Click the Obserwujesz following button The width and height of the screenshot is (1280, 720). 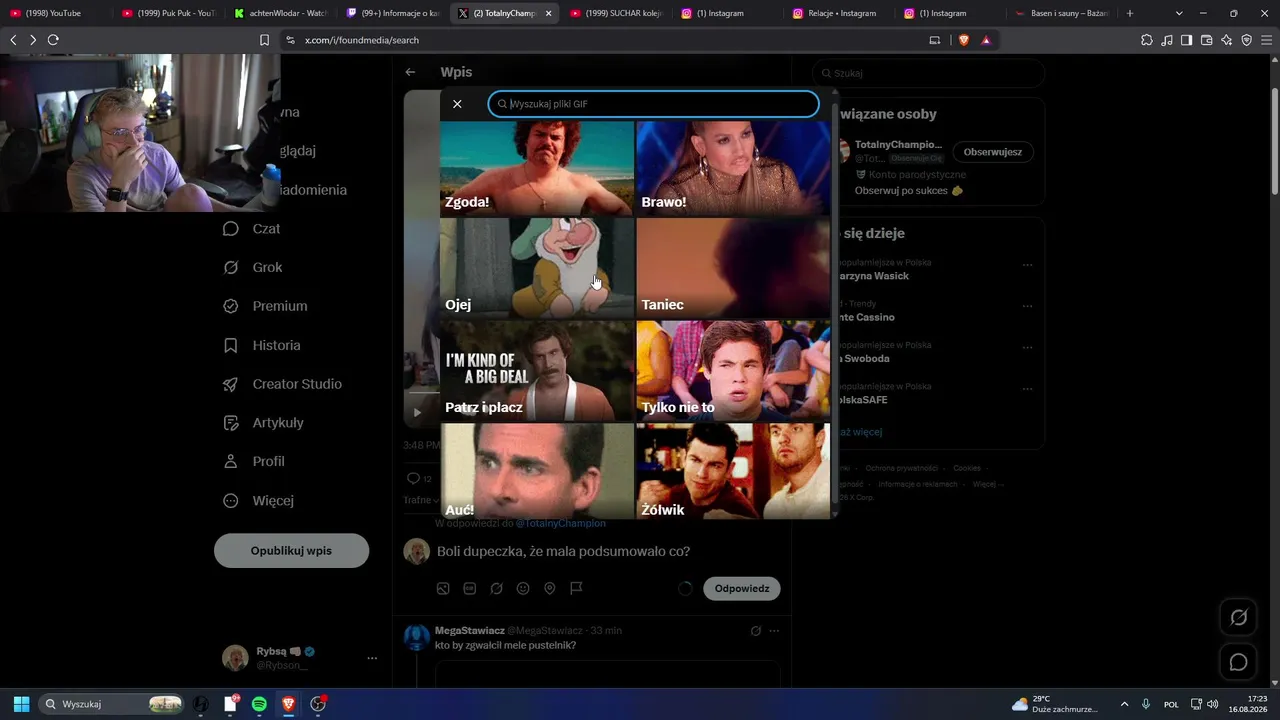[x=993, y=152]
